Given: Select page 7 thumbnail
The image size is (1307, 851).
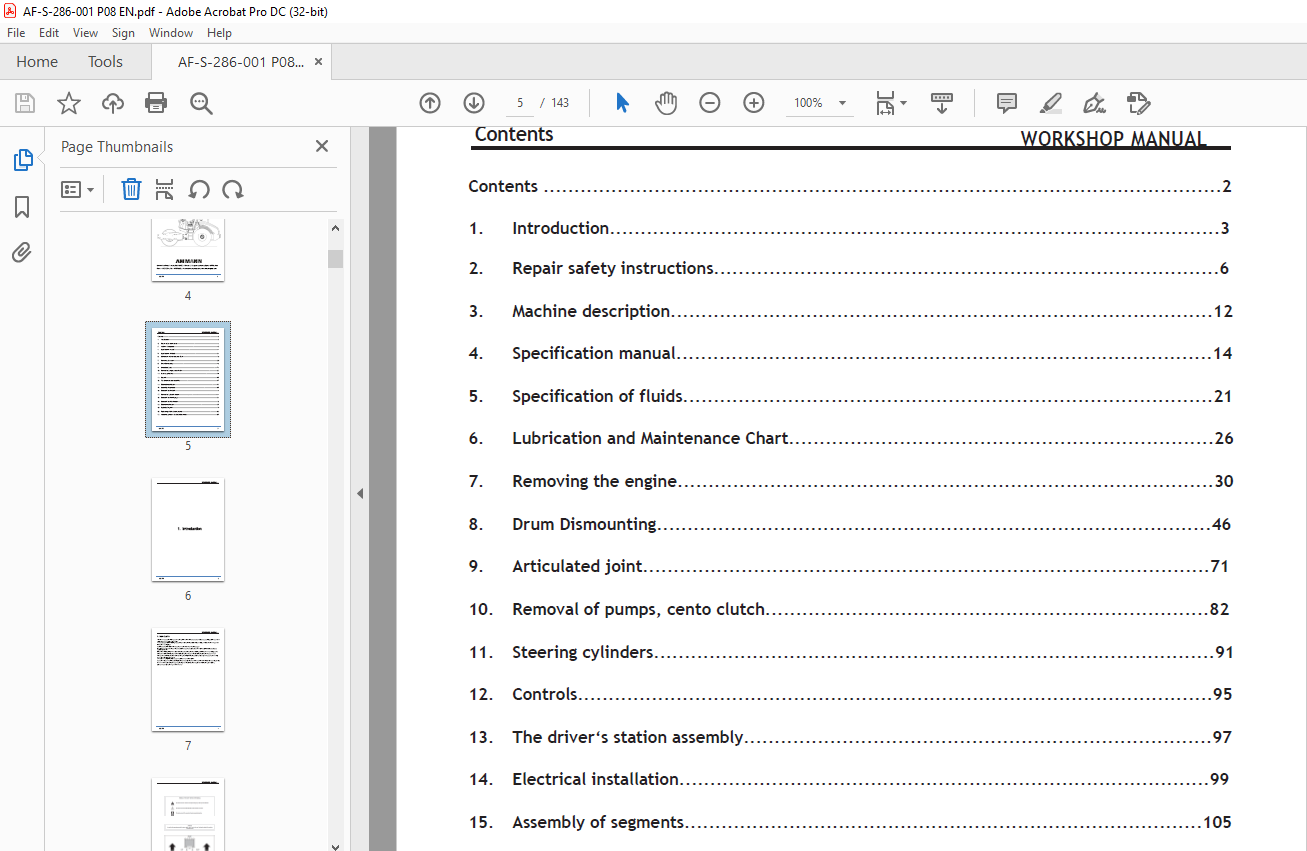Looking at the screenshot, I should click(x=188, y=680).
